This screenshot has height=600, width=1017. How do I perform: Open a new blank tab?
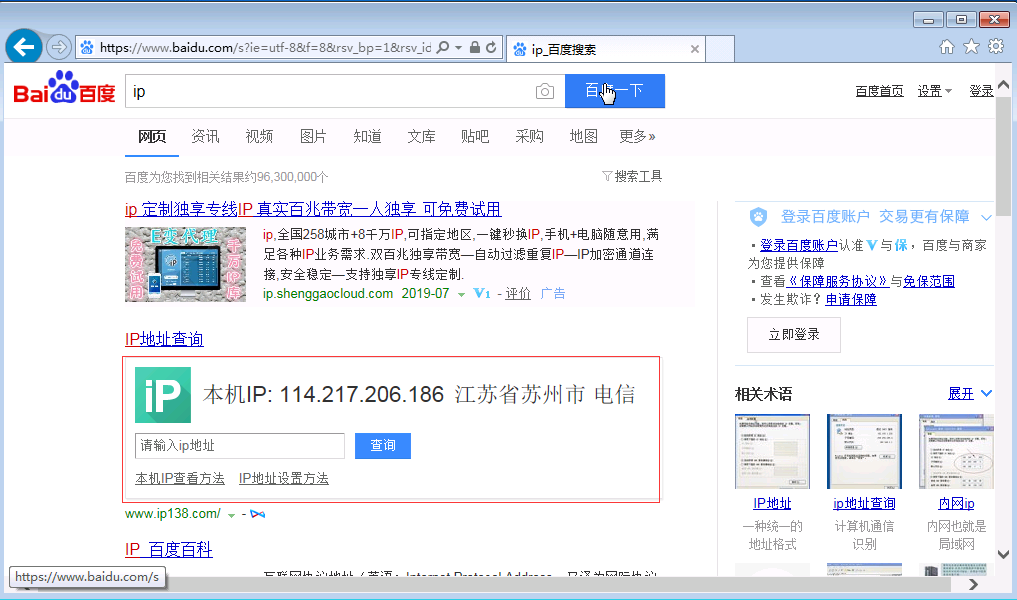(719, 49)
